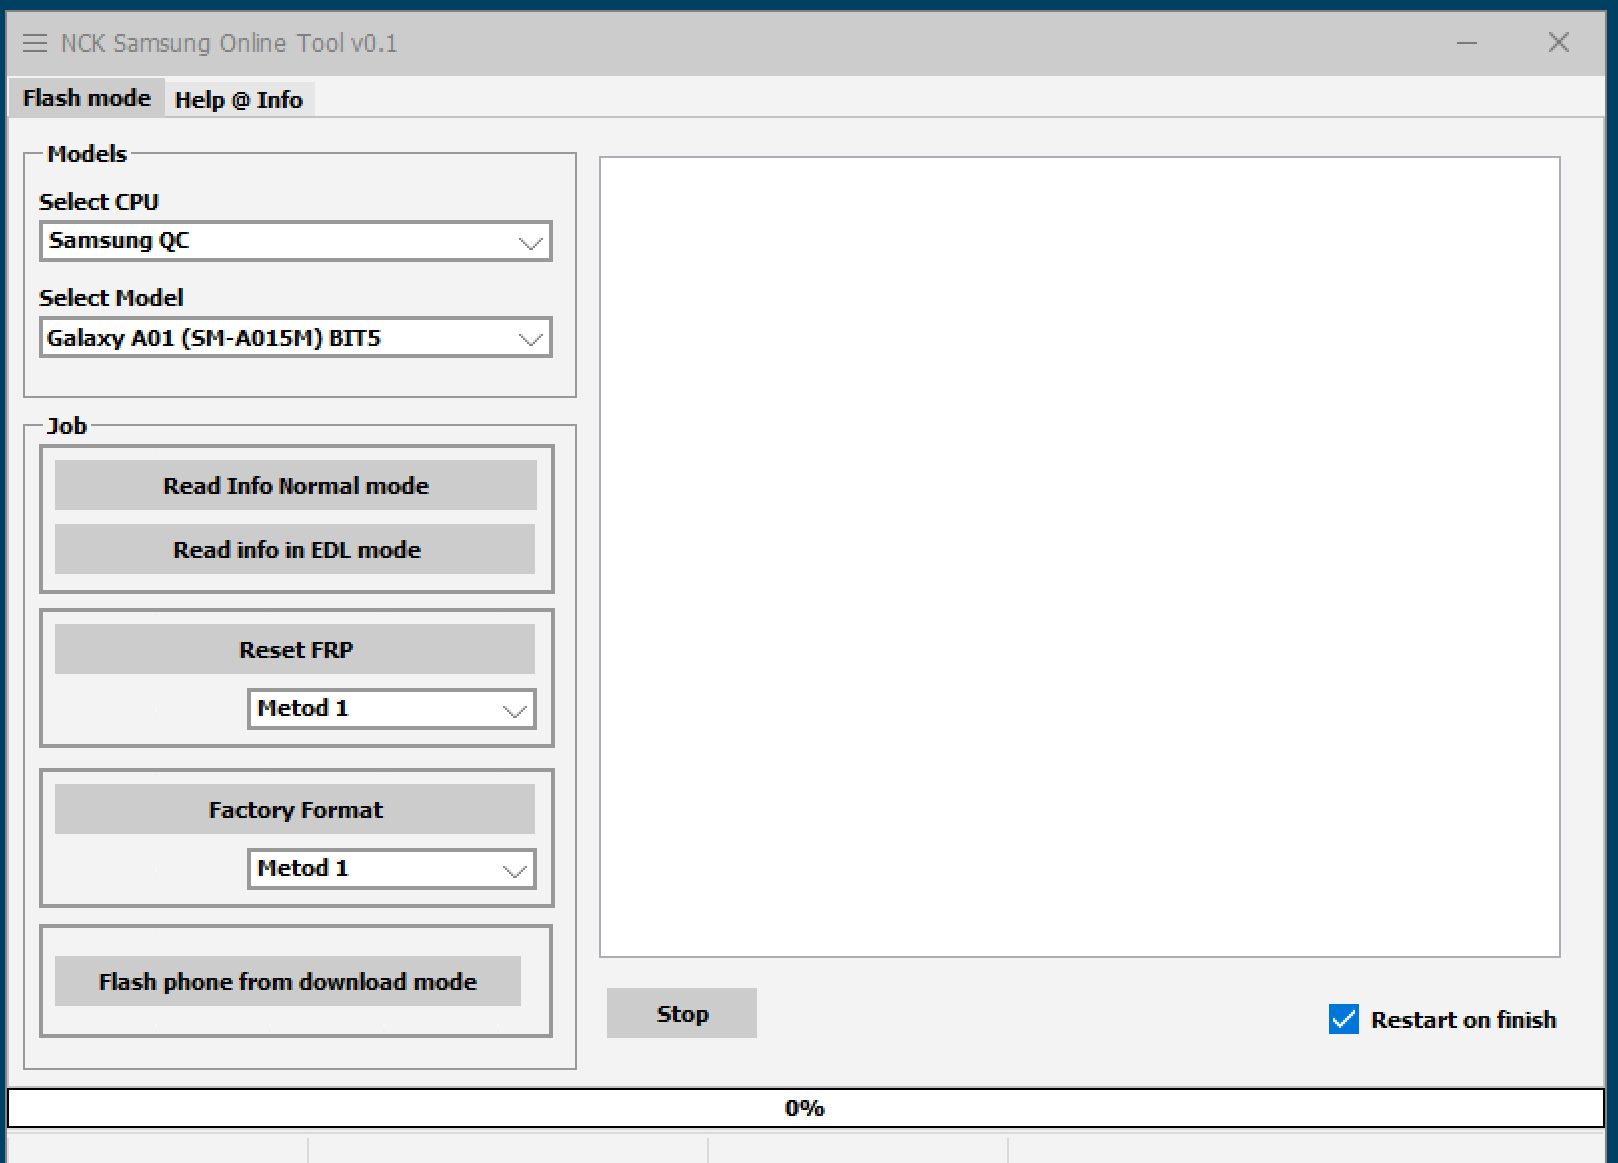Minimize the NCK Samsung Online Tool window
Screen dimensions: 1618x1163
click(x=1467, y=43)
